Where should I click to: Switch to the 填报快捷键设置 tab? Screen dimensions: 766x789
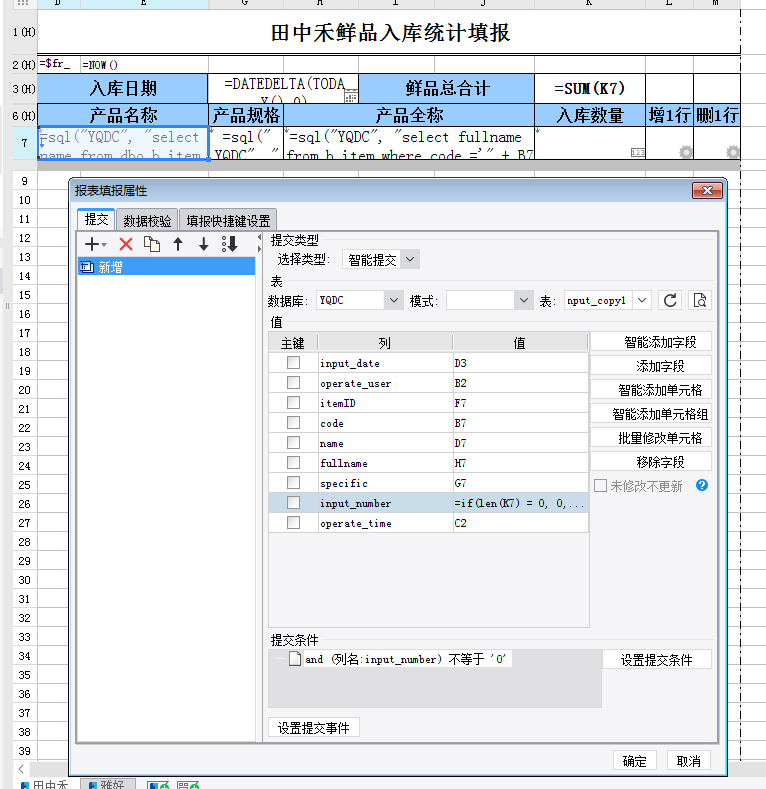[x=228, y=220]
